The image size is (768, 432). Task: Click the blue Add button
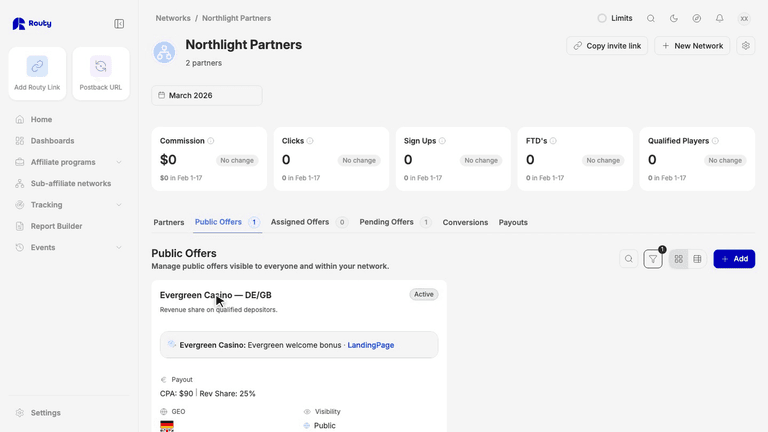[x=734, y=259]
